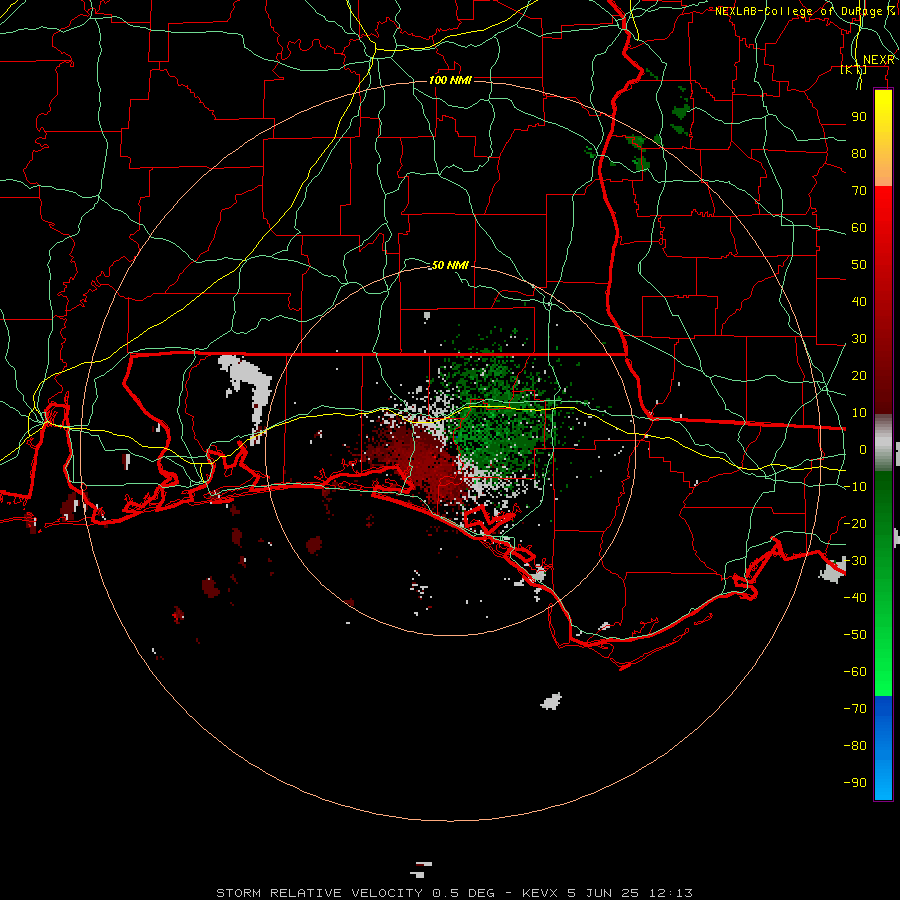Click the 90 value on velocity scale
This screenshot has width=900, height=900.
click(x=859, y=117)
